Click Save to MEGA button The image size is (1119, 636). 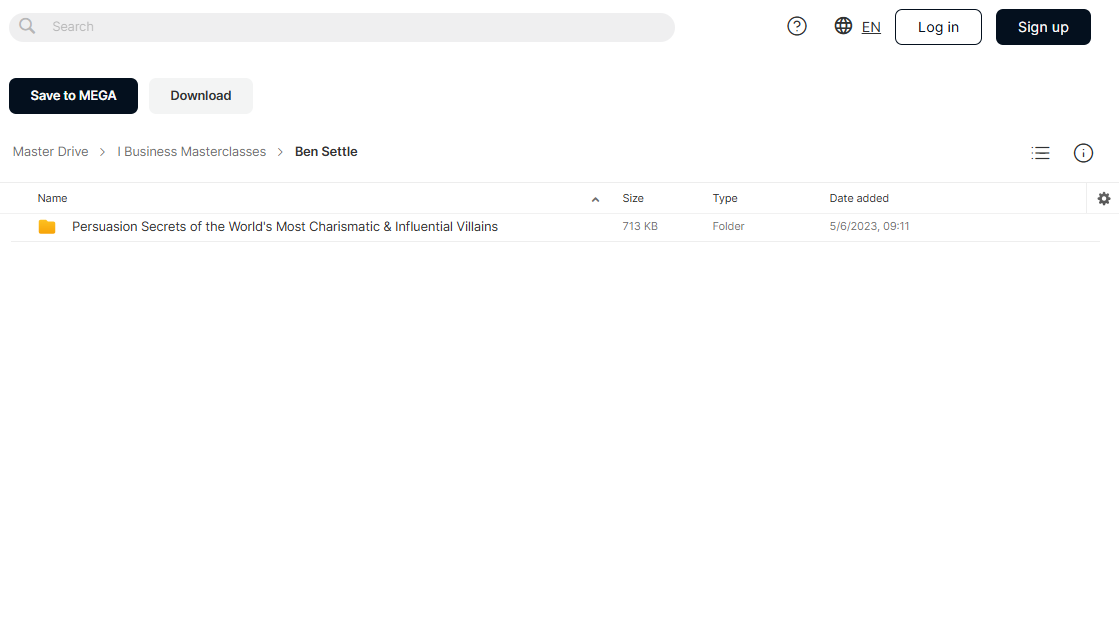pyautogui.click(x=74, y=96)
